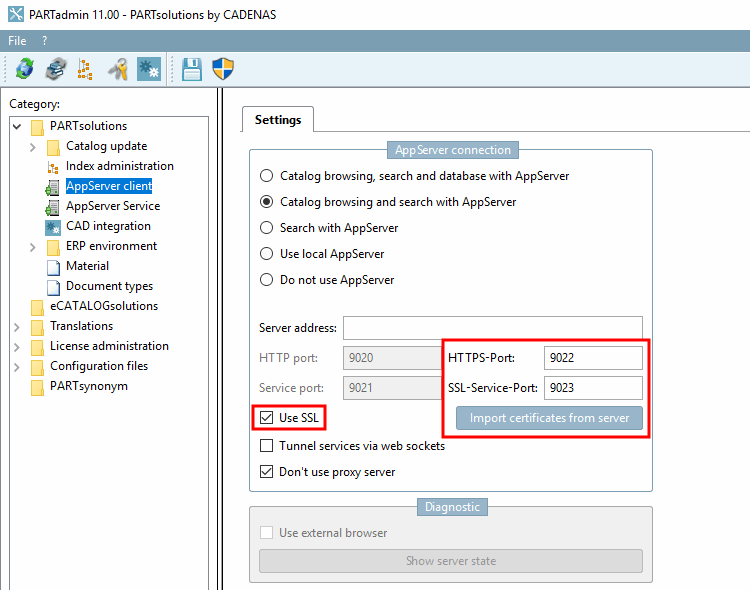The image size is (750, 590).
Task: Click the PARTadmin title bar app icon
Action: 16,14
